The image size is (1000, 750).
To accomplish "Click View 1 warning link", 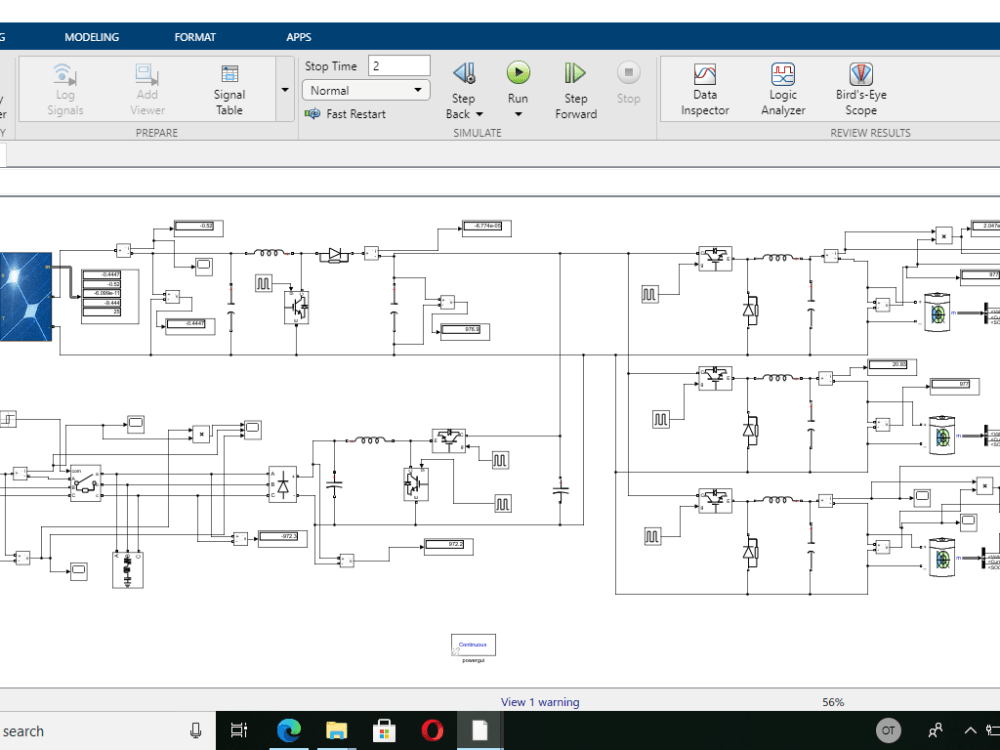I will click(x=540, y=702).
